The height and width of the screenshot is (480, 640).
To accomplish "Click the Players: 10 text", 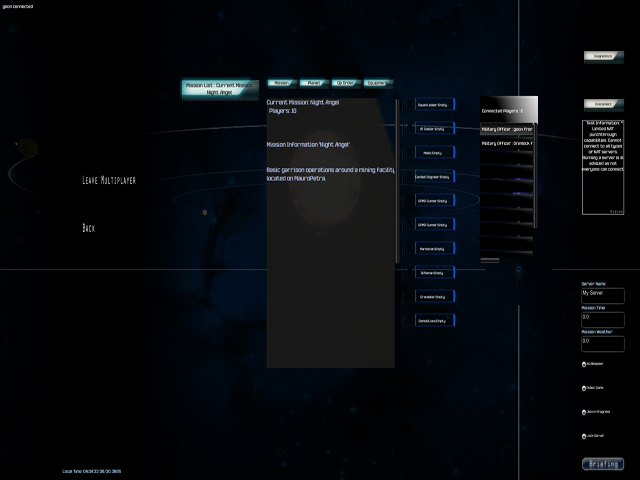I will click(282, 111).
